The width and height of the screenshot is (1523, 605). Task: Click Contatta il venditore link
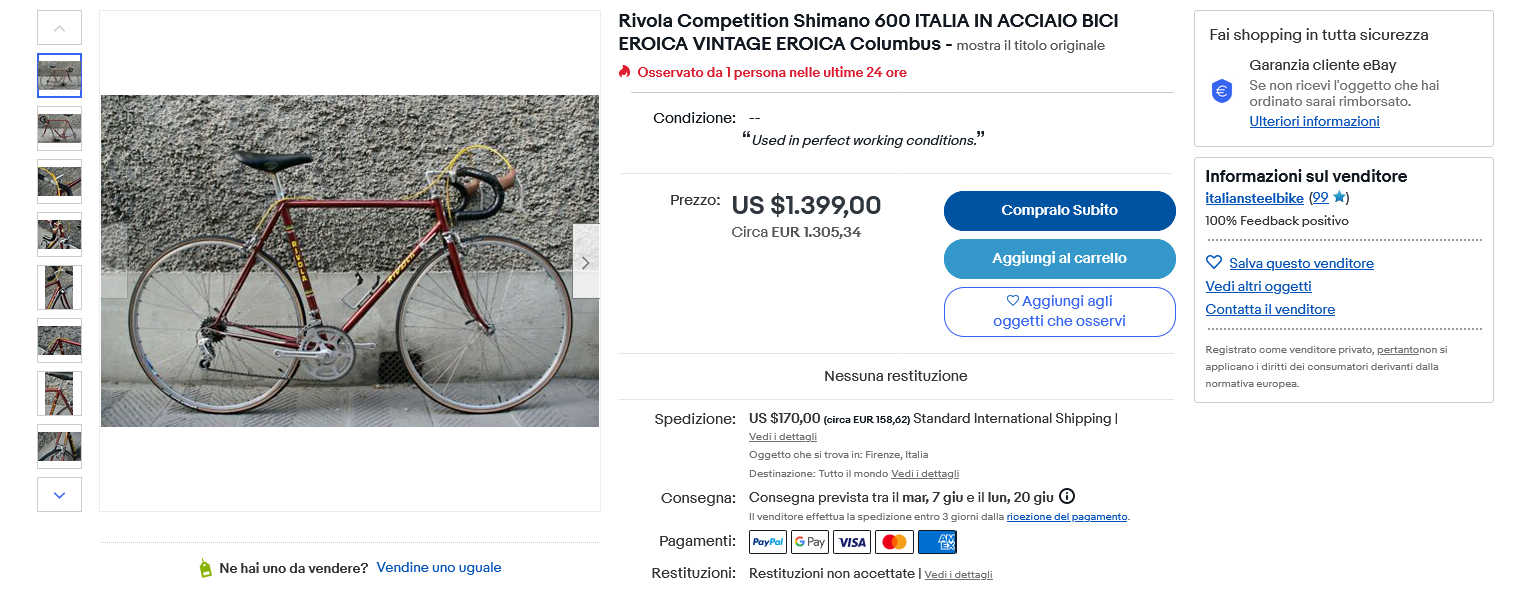[1270, 309]
